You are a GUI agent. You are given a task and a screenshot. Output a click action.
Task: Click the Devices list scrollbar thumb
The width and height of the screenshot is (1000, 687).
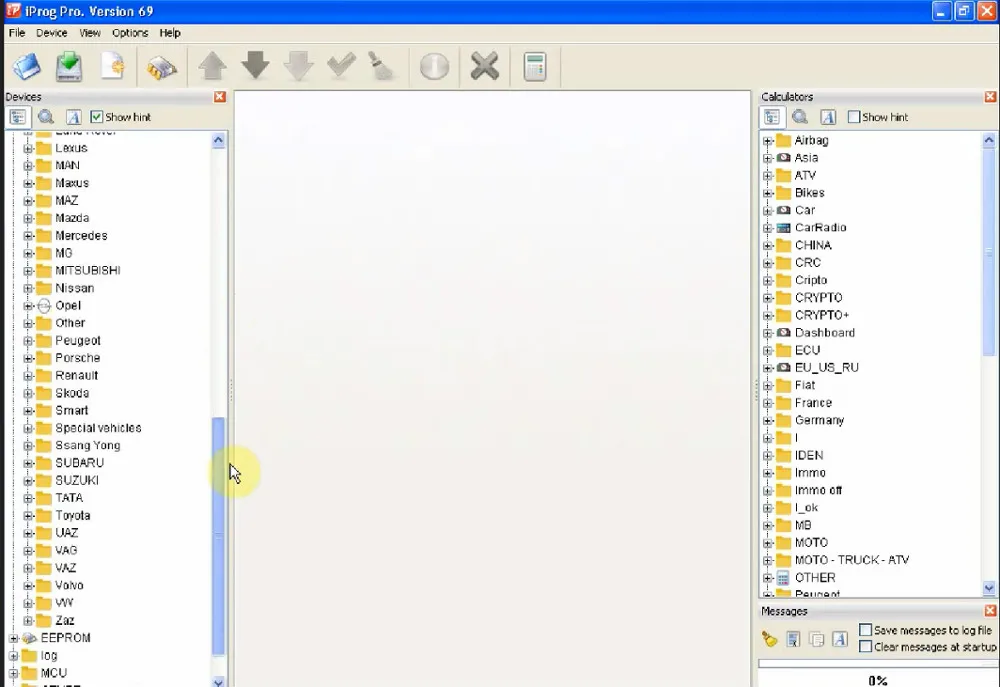tap(218, 536)
